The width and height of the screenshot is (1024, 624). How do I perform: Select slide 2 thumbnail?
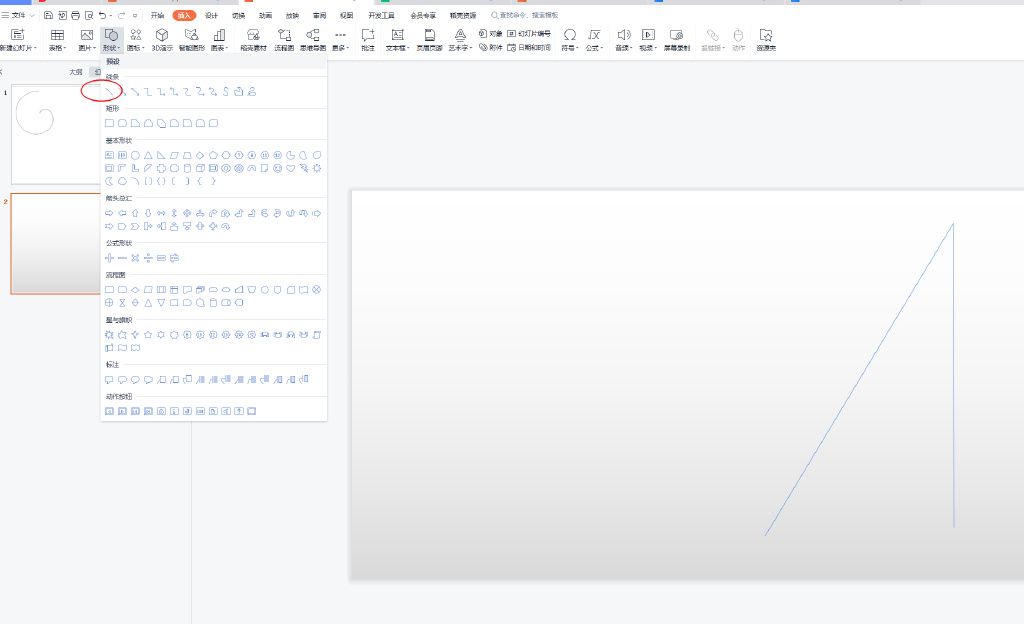(56, 243)
